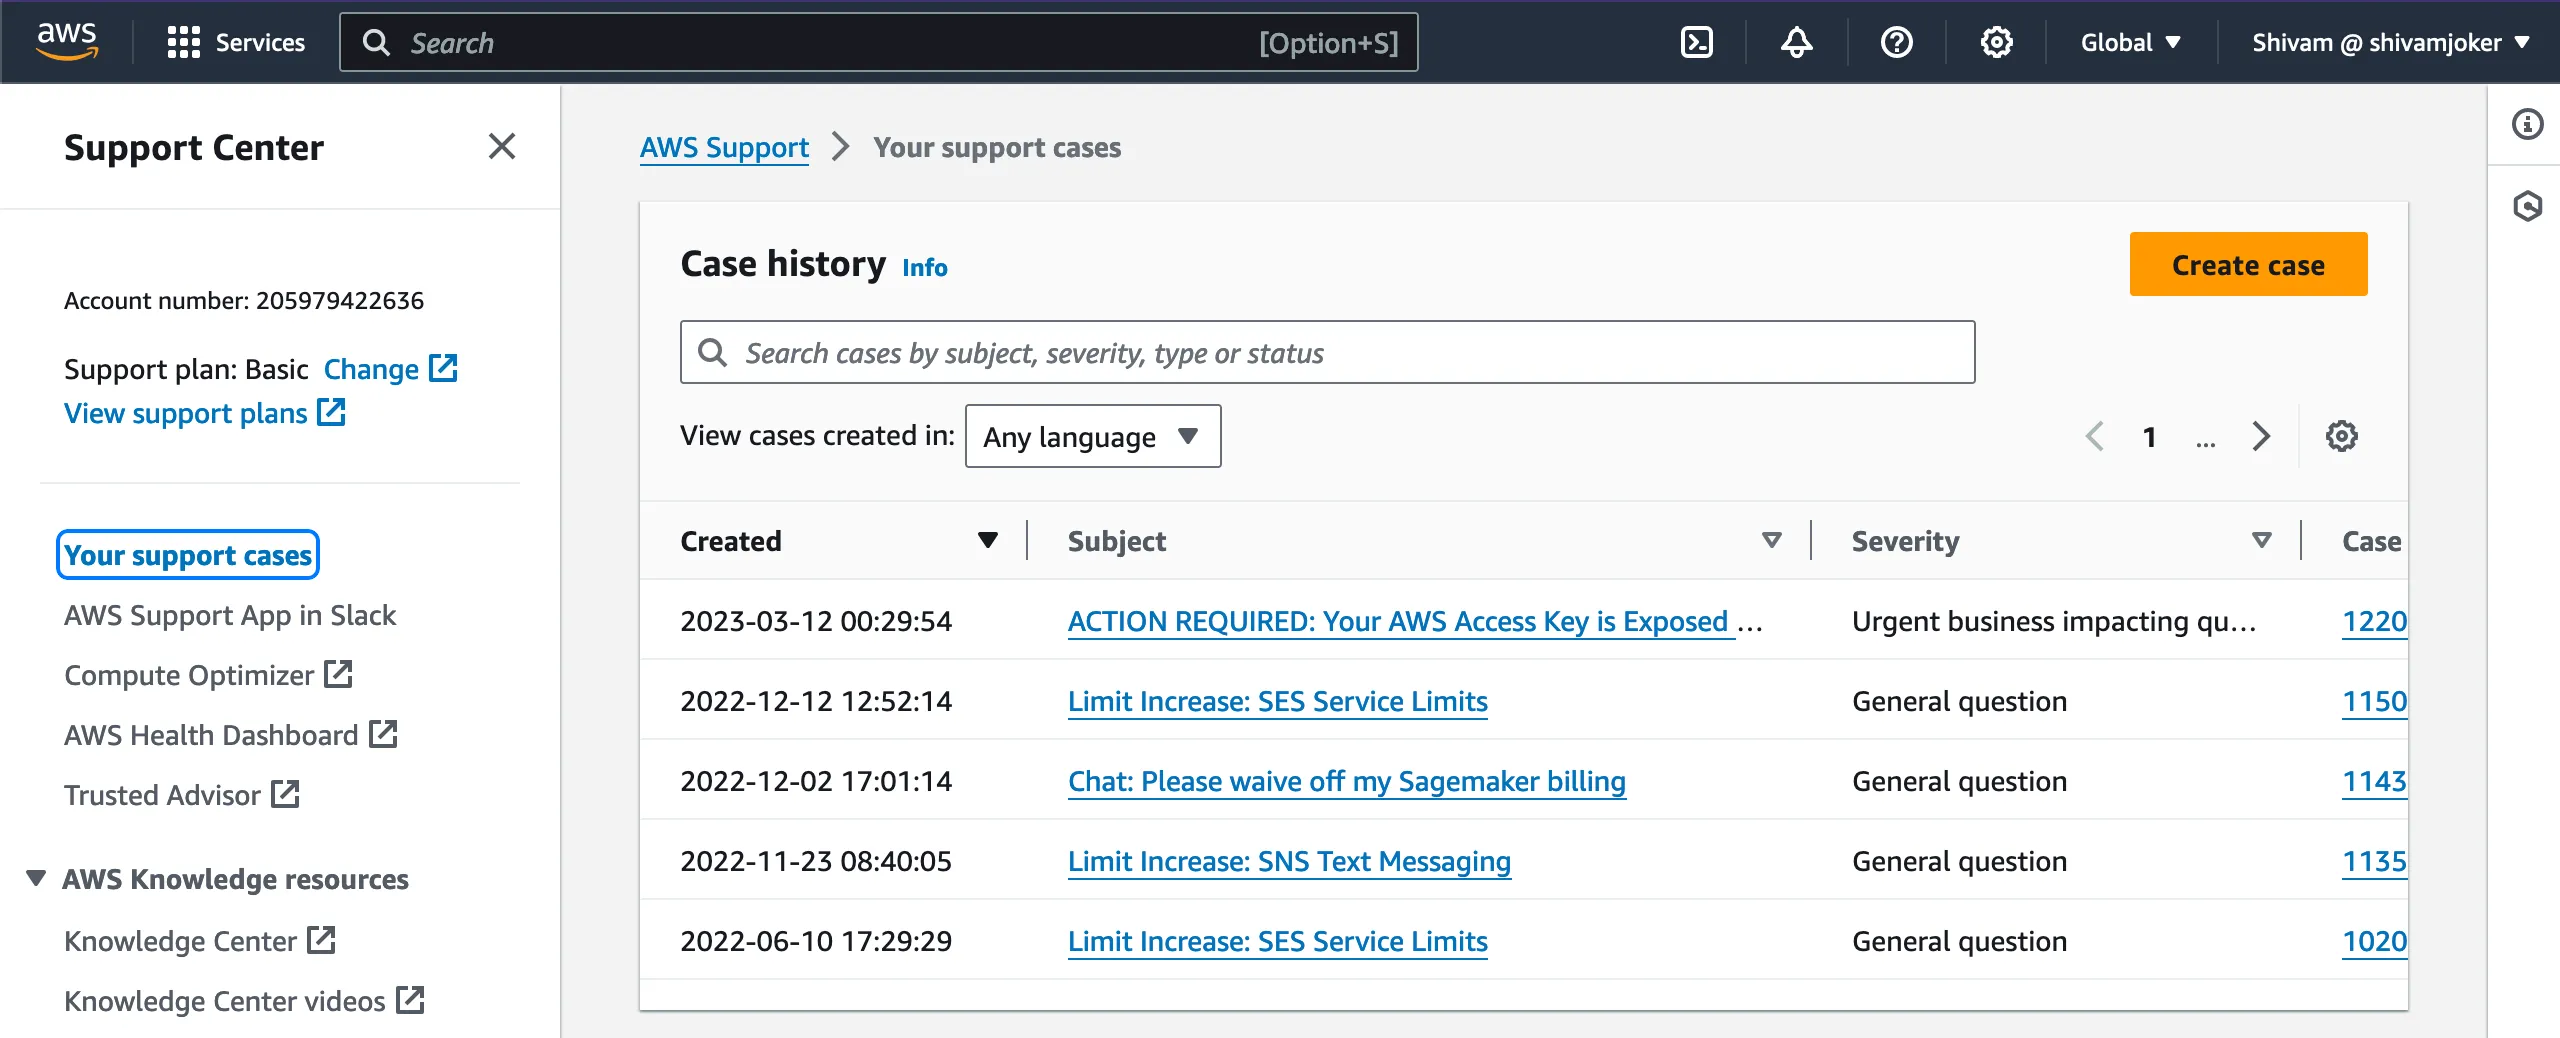The height and width of the screenshot is (1038, 2560).
Task: Open the Shivam @ shivamjoker account menu
Action: (2391, 42)
